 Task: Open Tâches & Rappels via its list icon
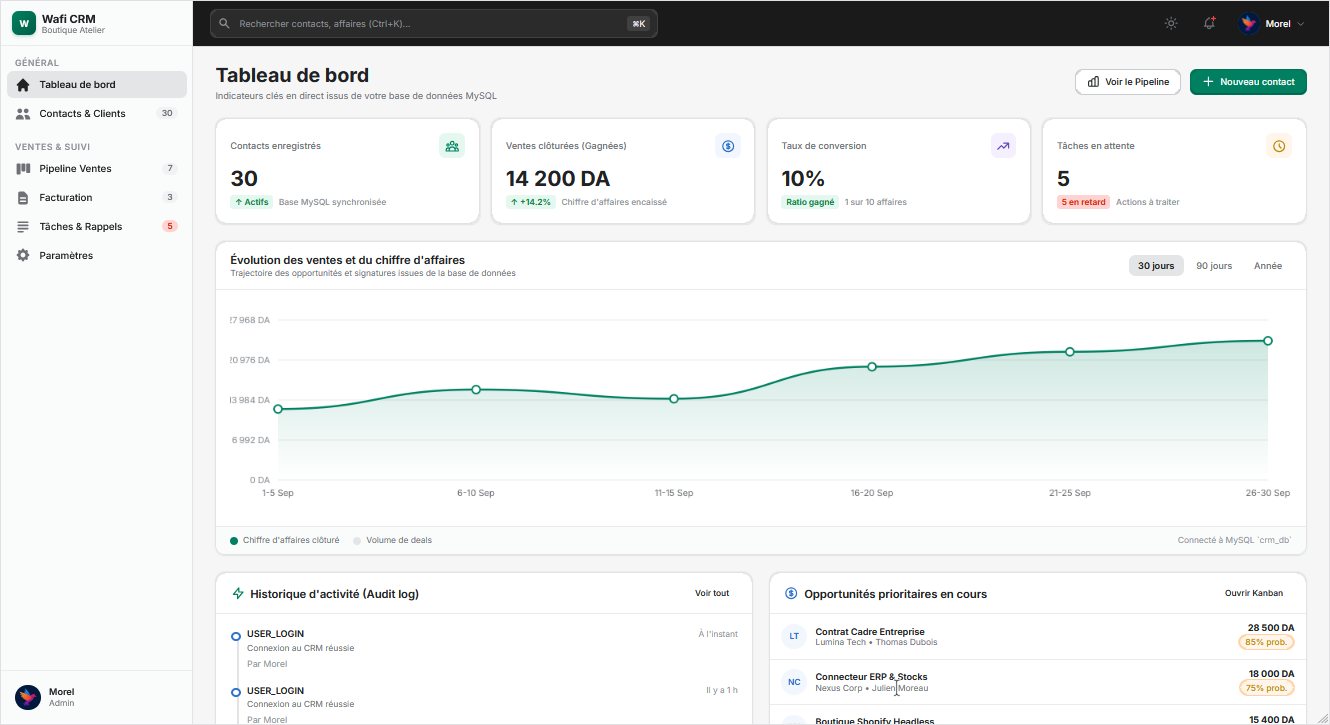coord(23,227)
